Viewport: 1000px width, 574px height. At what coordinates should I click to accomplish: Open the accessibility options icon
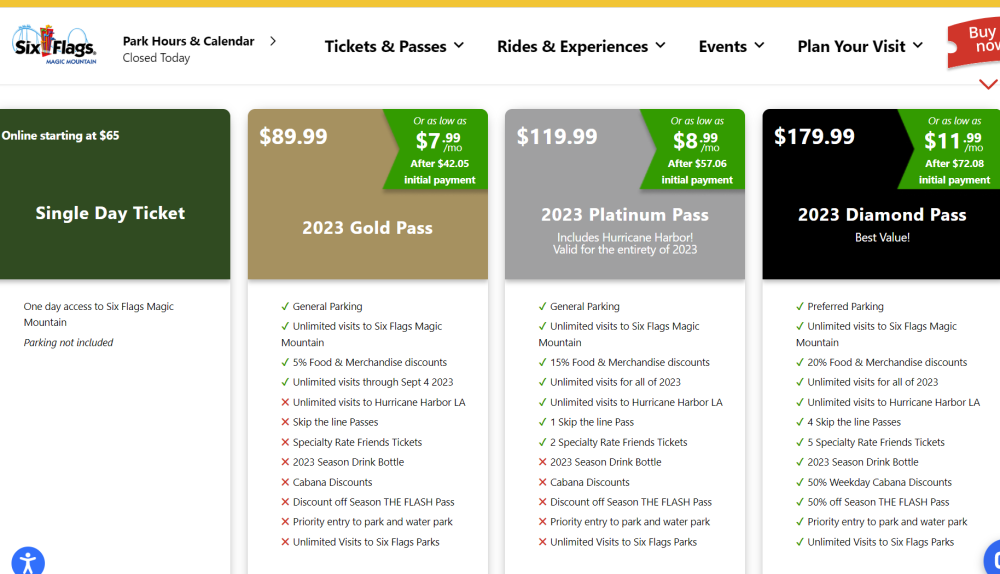tap(28, 560)
